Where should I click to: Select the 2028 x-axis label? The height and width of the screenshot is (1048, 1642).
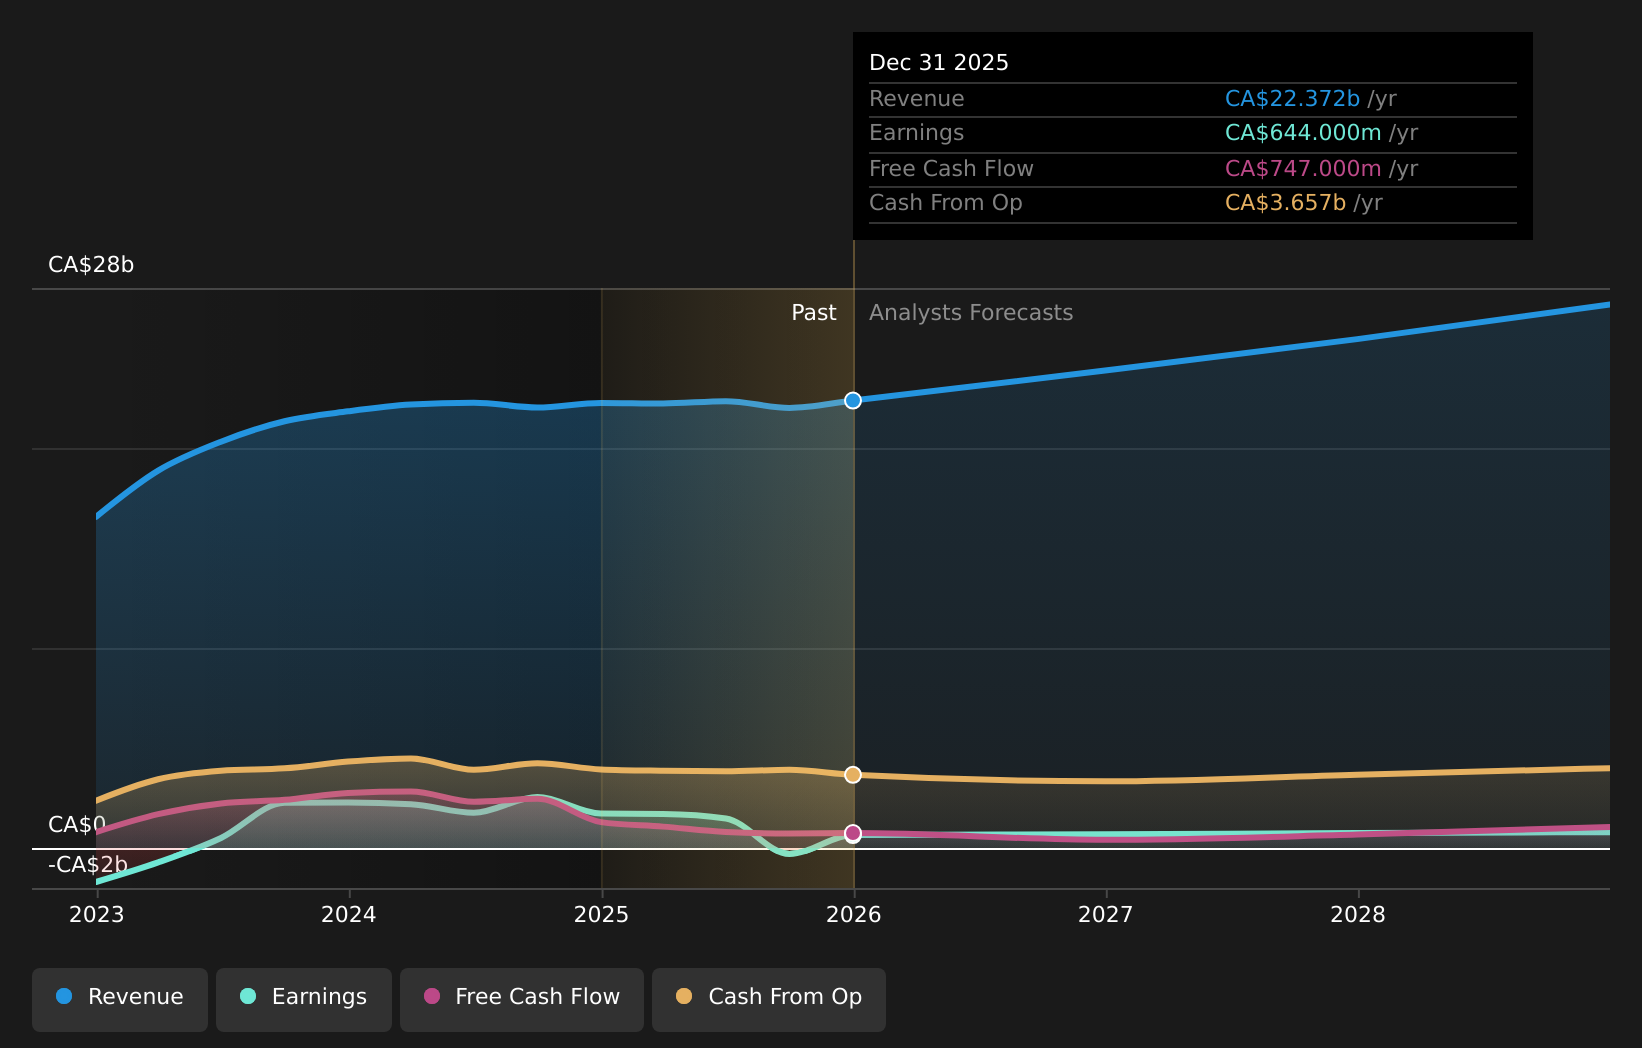coord(1358,915)
